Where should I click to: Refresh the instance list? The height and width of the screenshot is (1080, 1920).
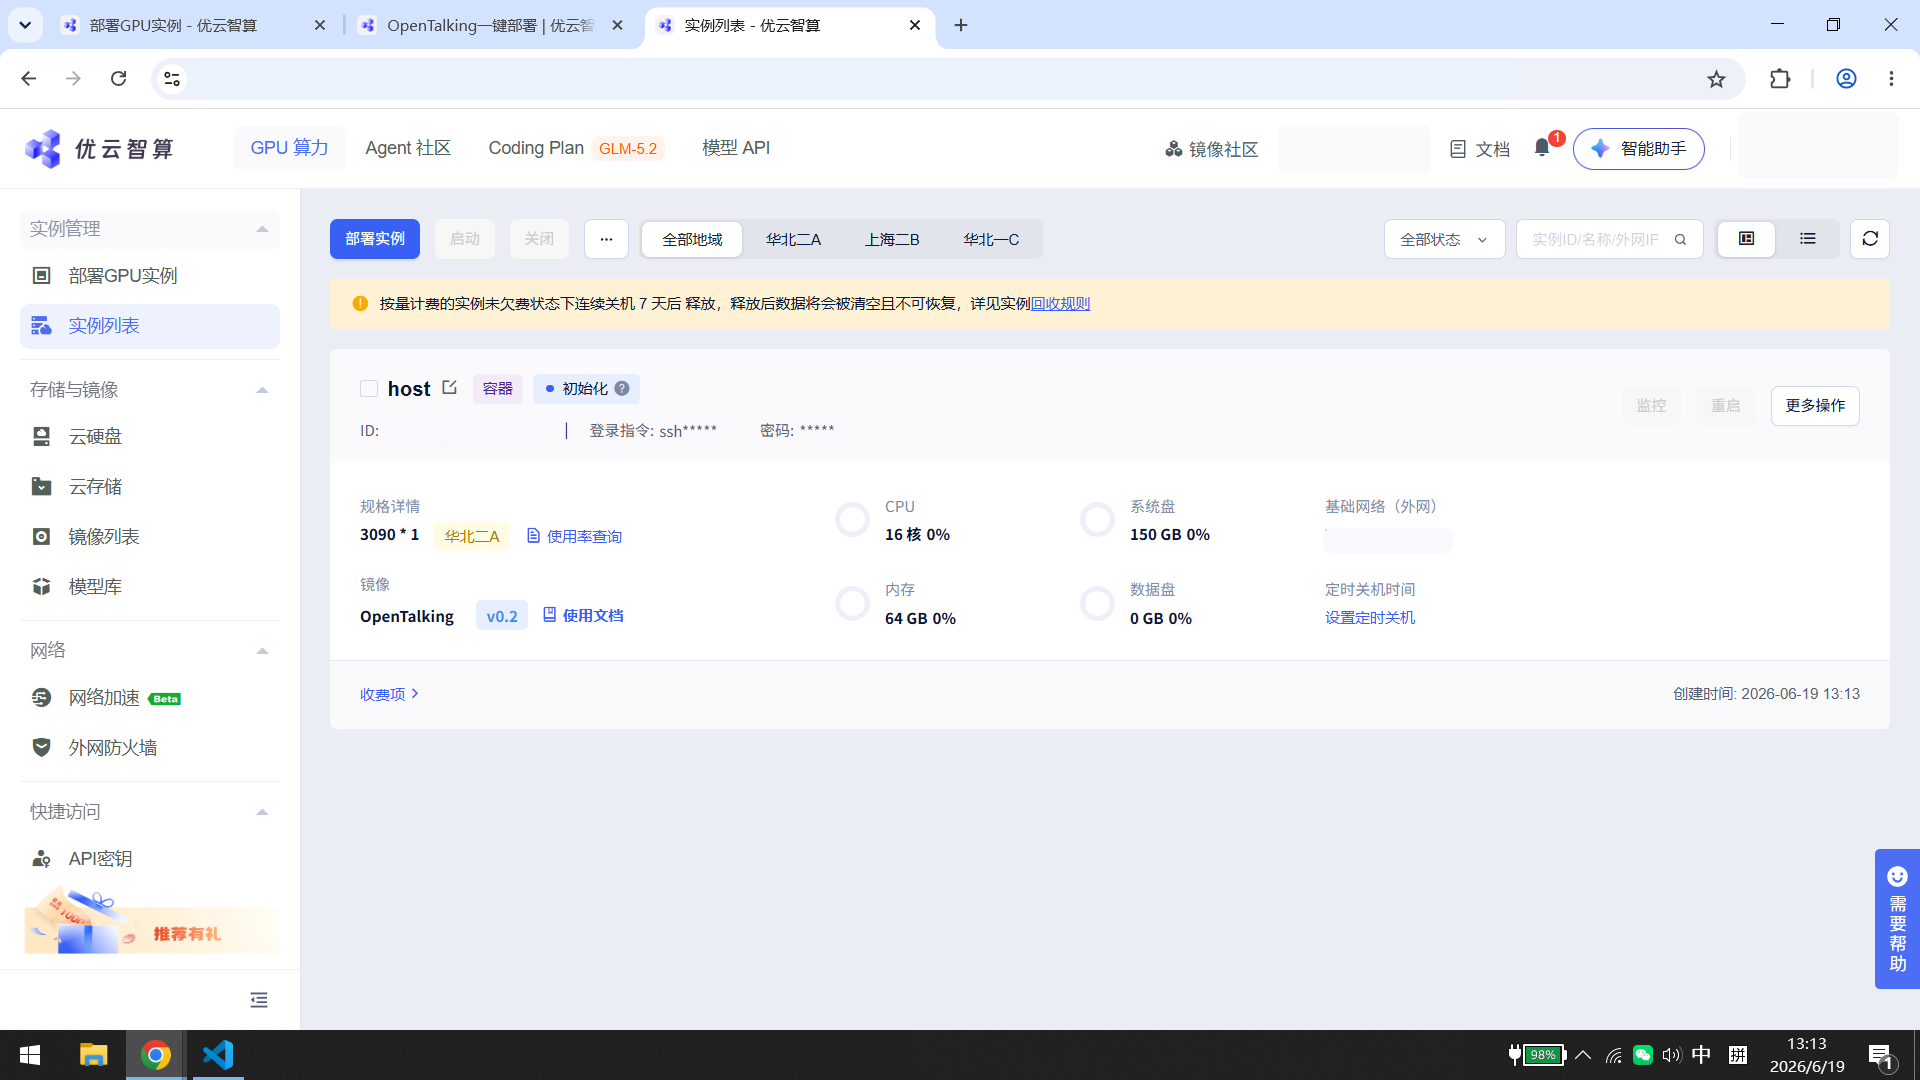coord(1870,239)
